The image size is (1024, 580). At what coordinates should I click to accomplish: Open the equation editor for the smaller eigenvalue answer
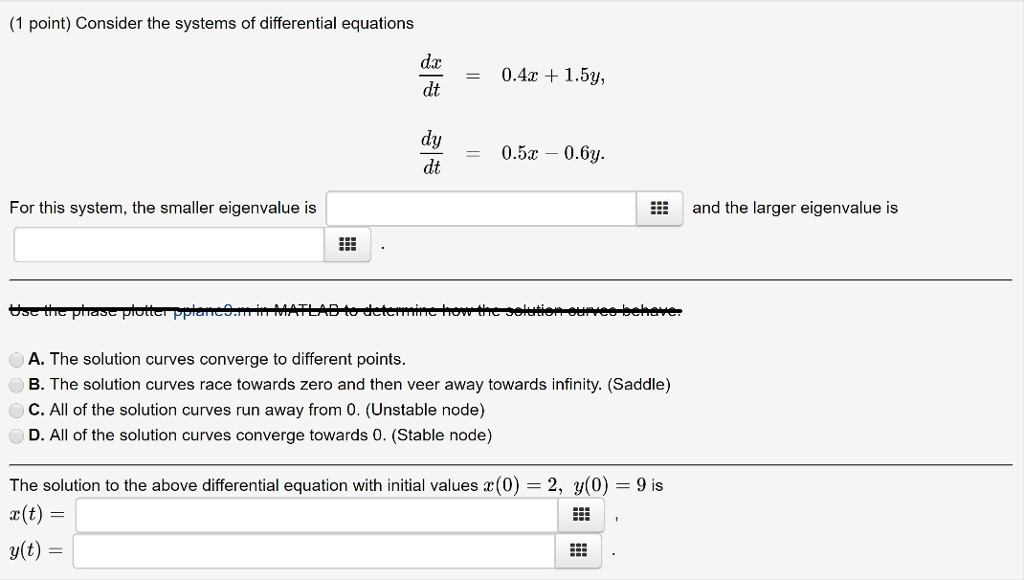pos(659,208)
